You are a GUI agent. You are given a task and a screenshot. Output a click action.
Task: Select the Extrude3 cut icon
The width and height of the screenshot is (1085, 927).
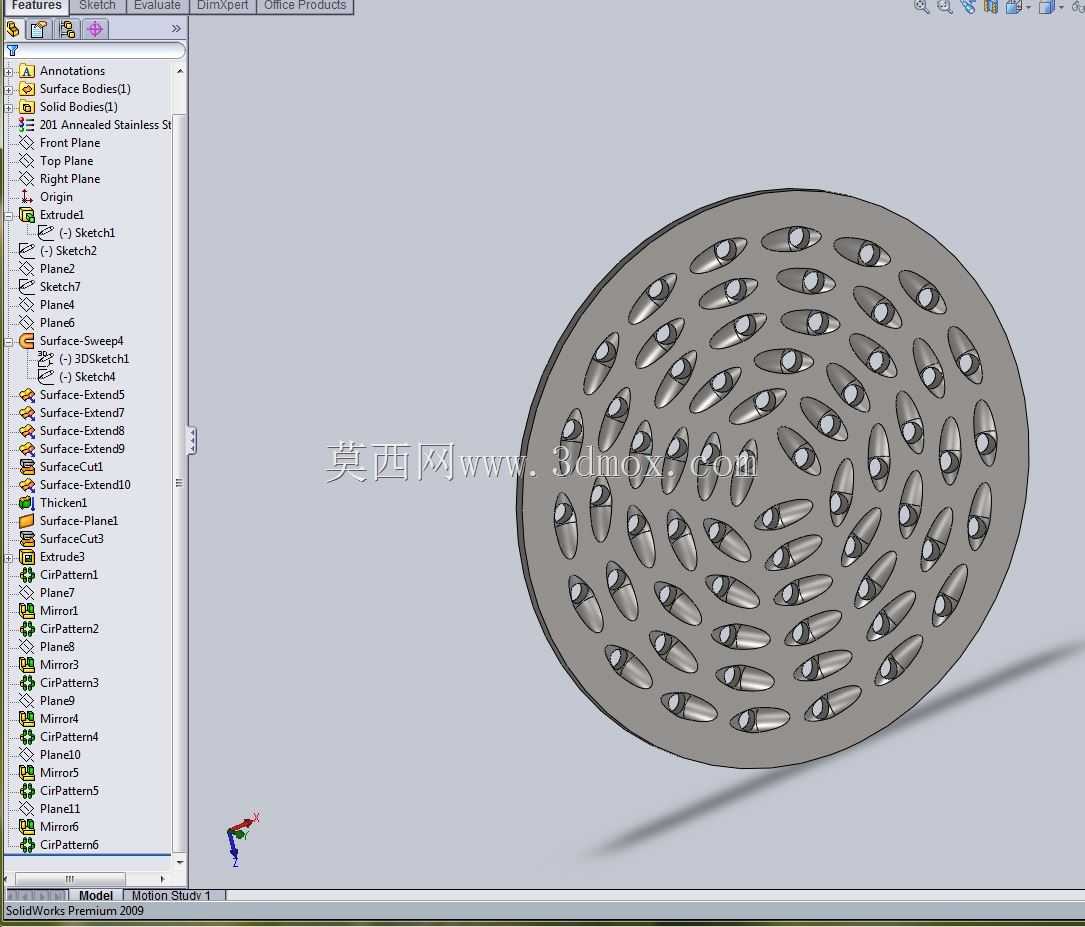(x=26, y=556)
